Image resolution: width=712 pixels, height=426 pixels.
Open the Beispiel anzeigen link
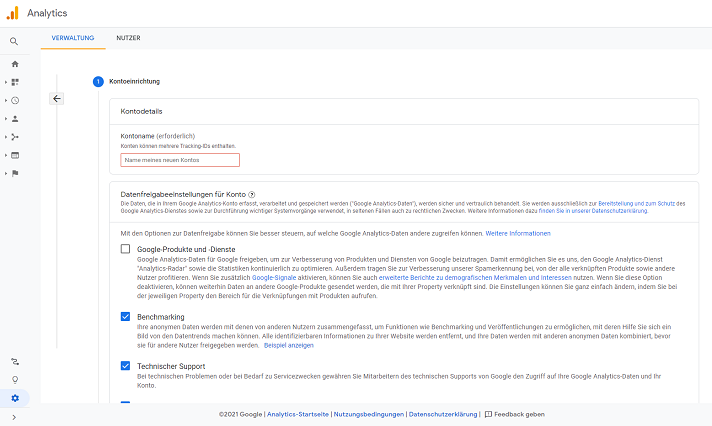(288, 346)
